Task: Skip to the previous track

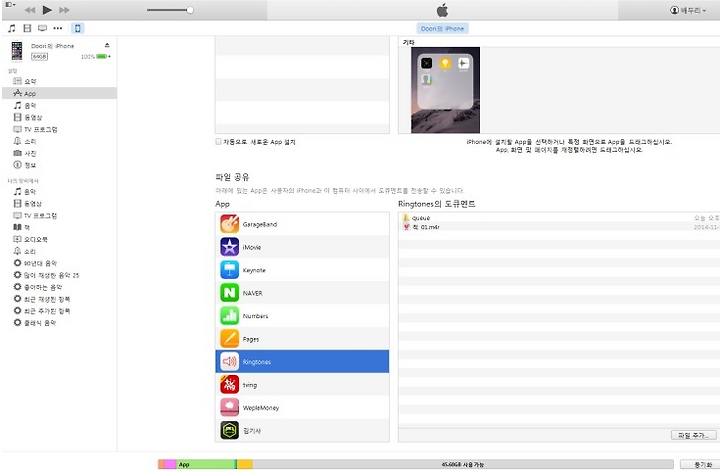Action: [x=30, y=10]
